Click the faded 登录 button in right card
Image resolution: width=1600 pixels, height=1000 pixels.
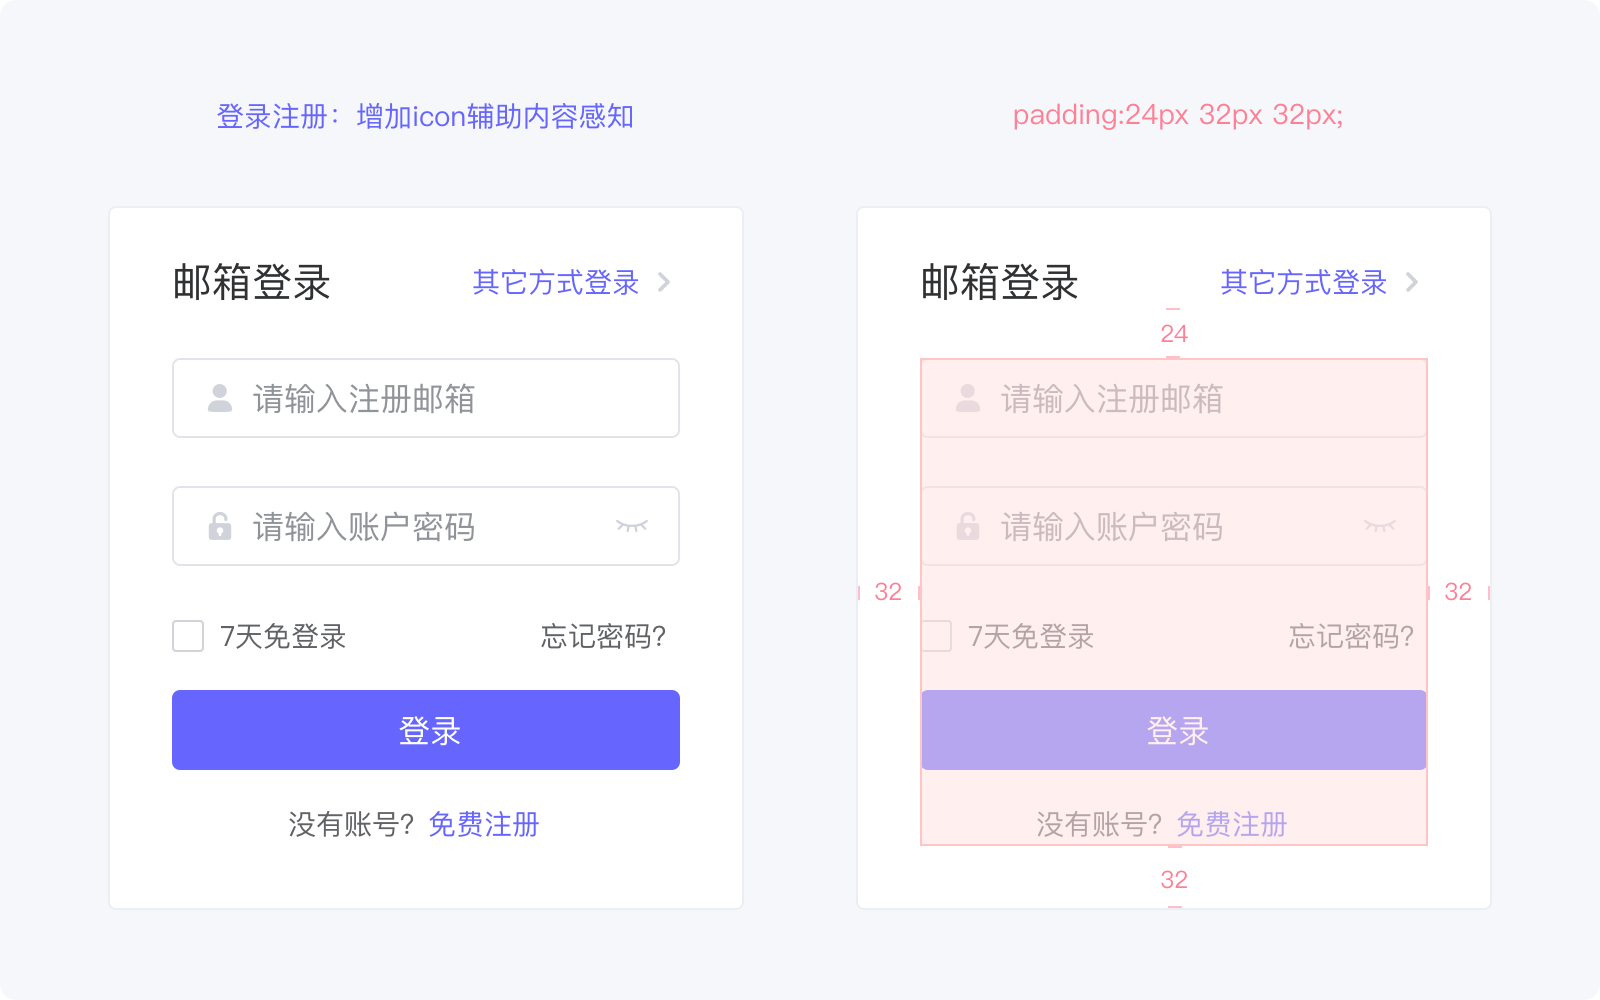tap(1174, 730)
